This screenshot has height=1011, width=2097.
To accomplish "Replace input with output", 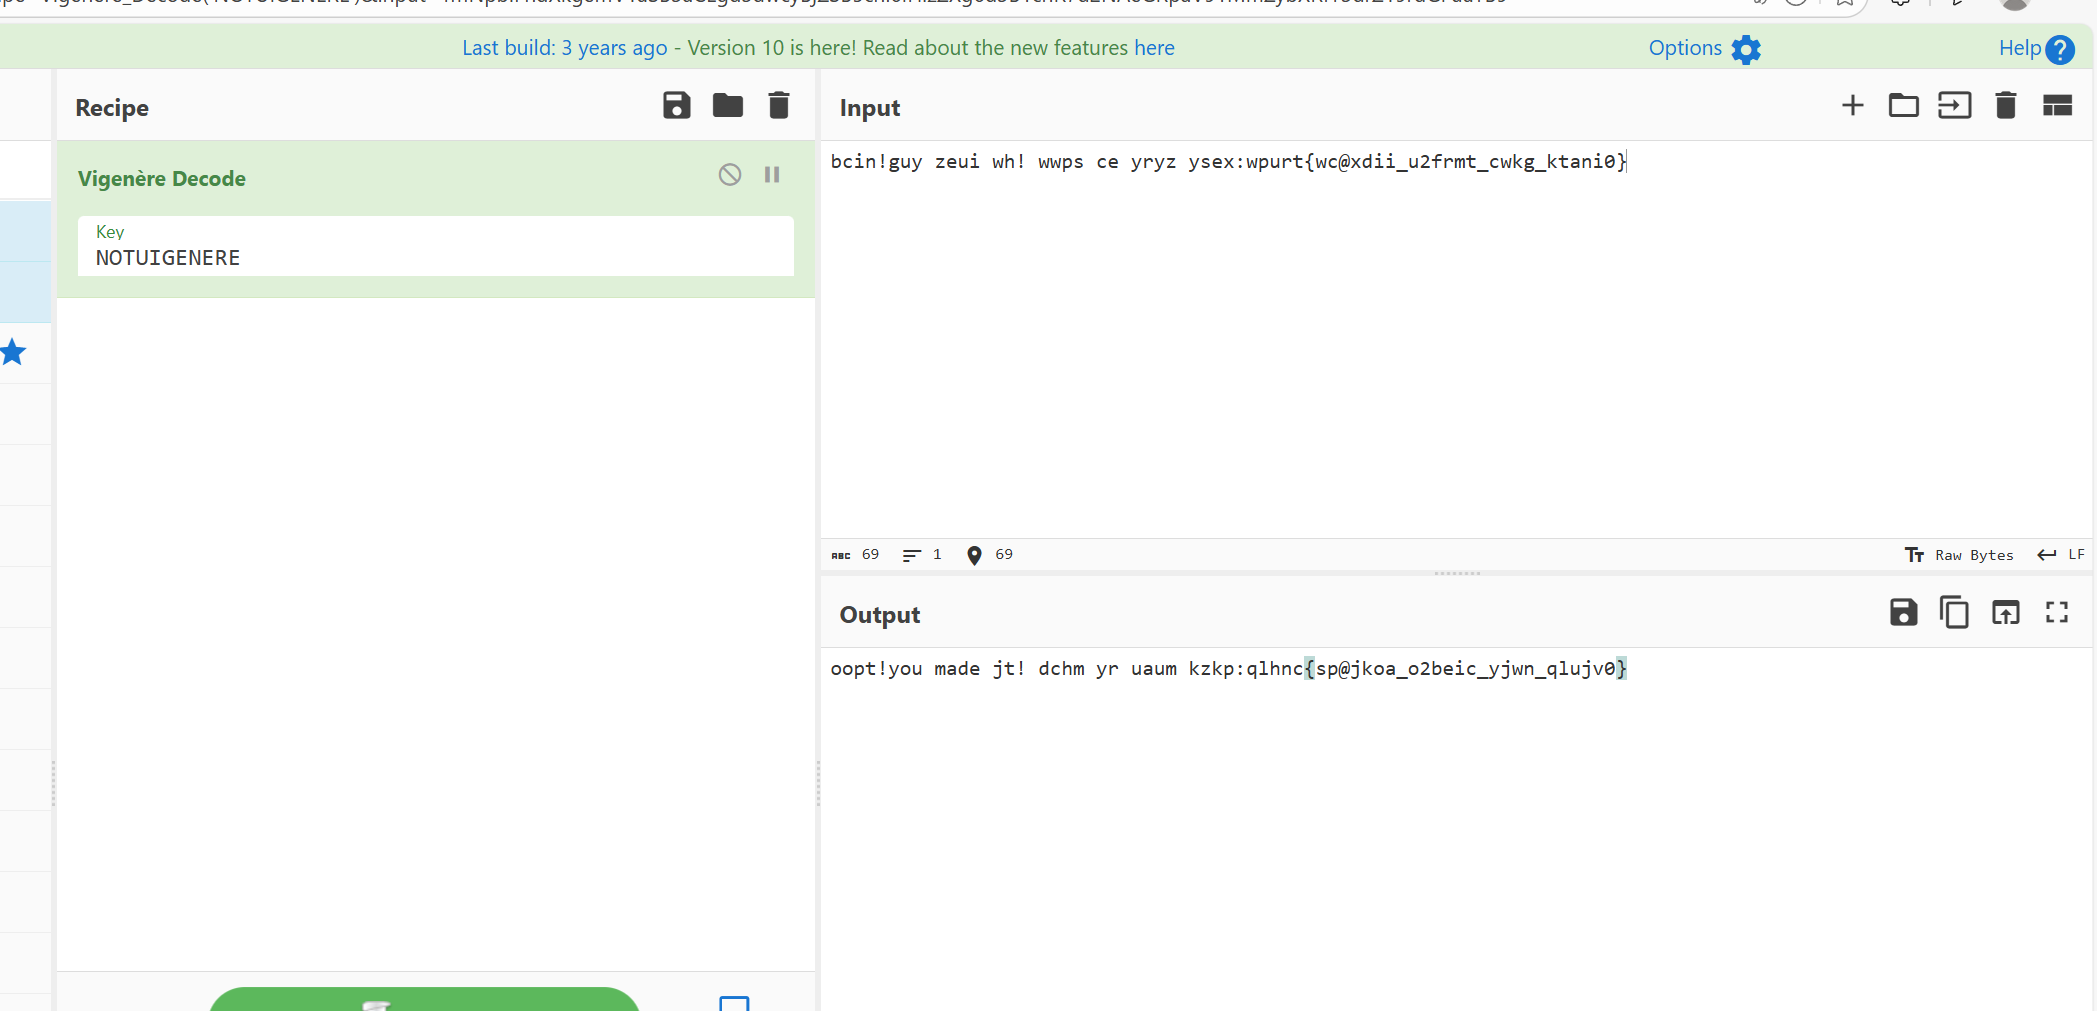I will tap(2005, 612).
